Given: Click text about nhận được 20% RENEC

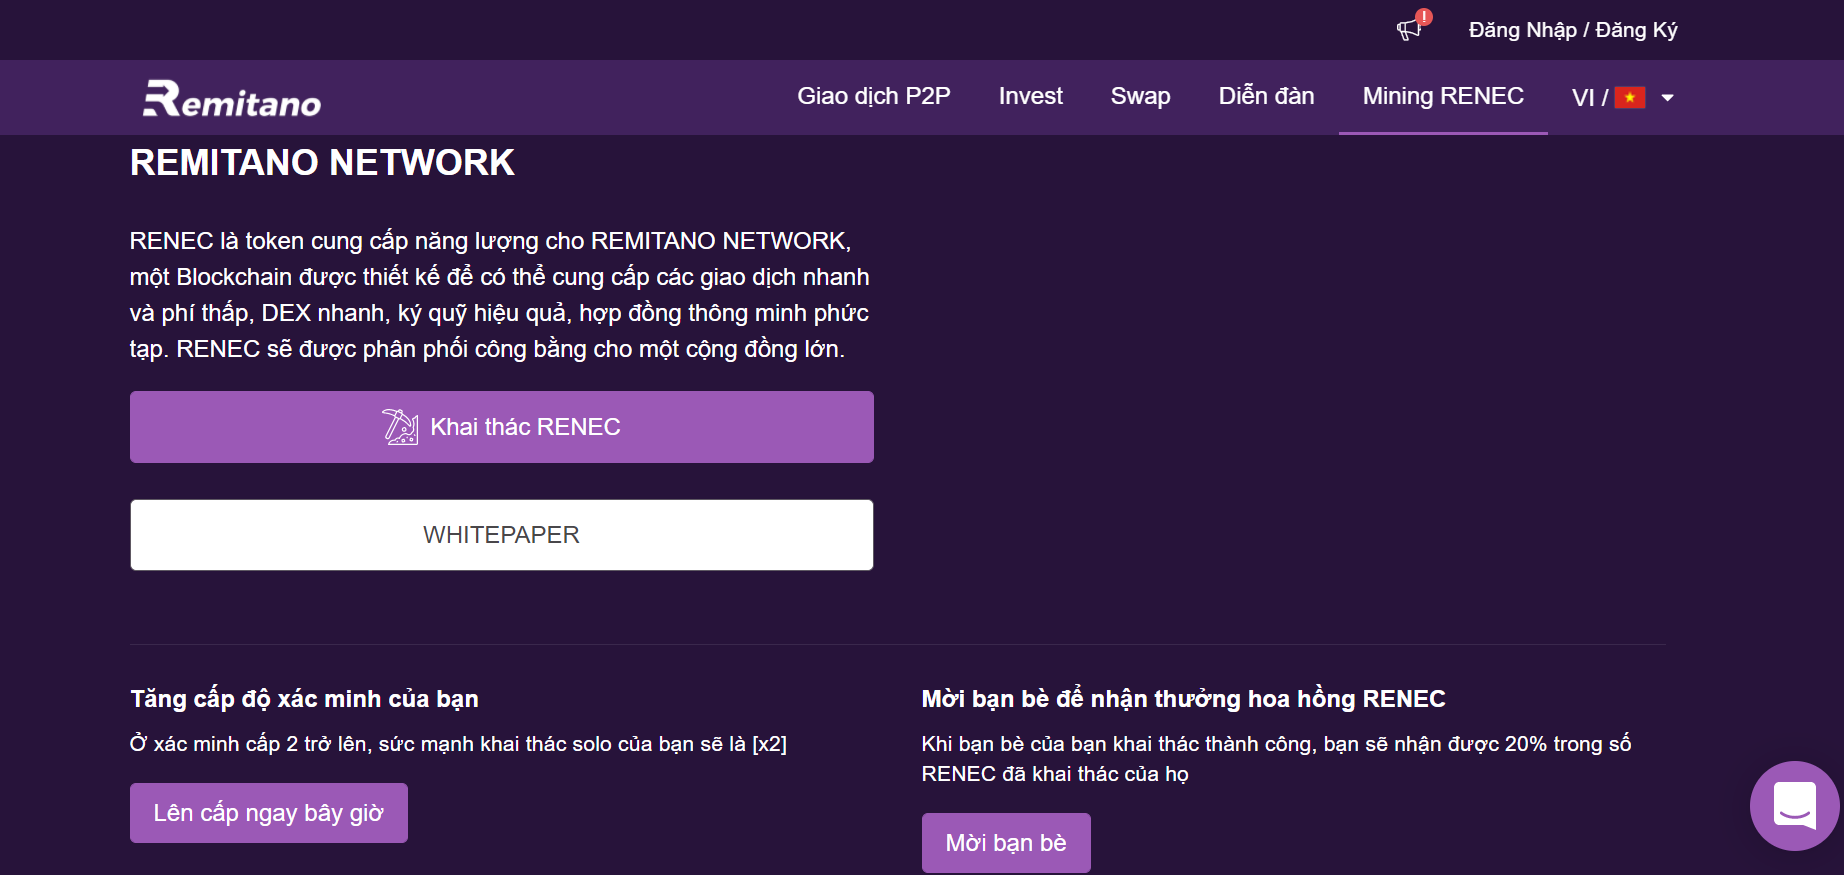Looking at the screenshot, I should pyautogui.click(x=1276, y=759).
